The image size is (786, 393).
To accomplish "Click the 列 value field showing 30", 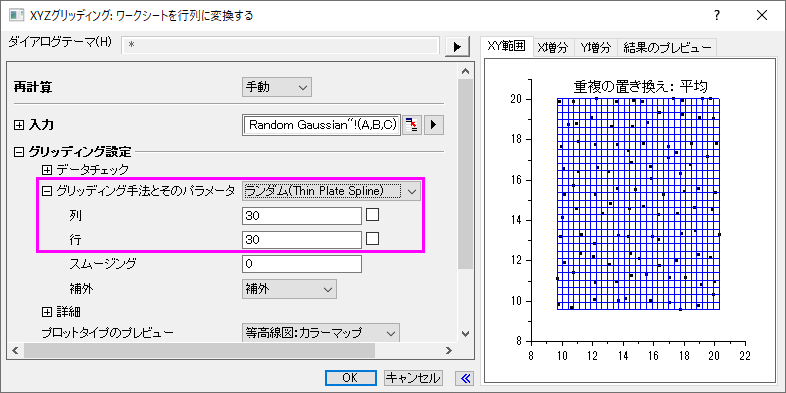I will click(x=301, y=216).
